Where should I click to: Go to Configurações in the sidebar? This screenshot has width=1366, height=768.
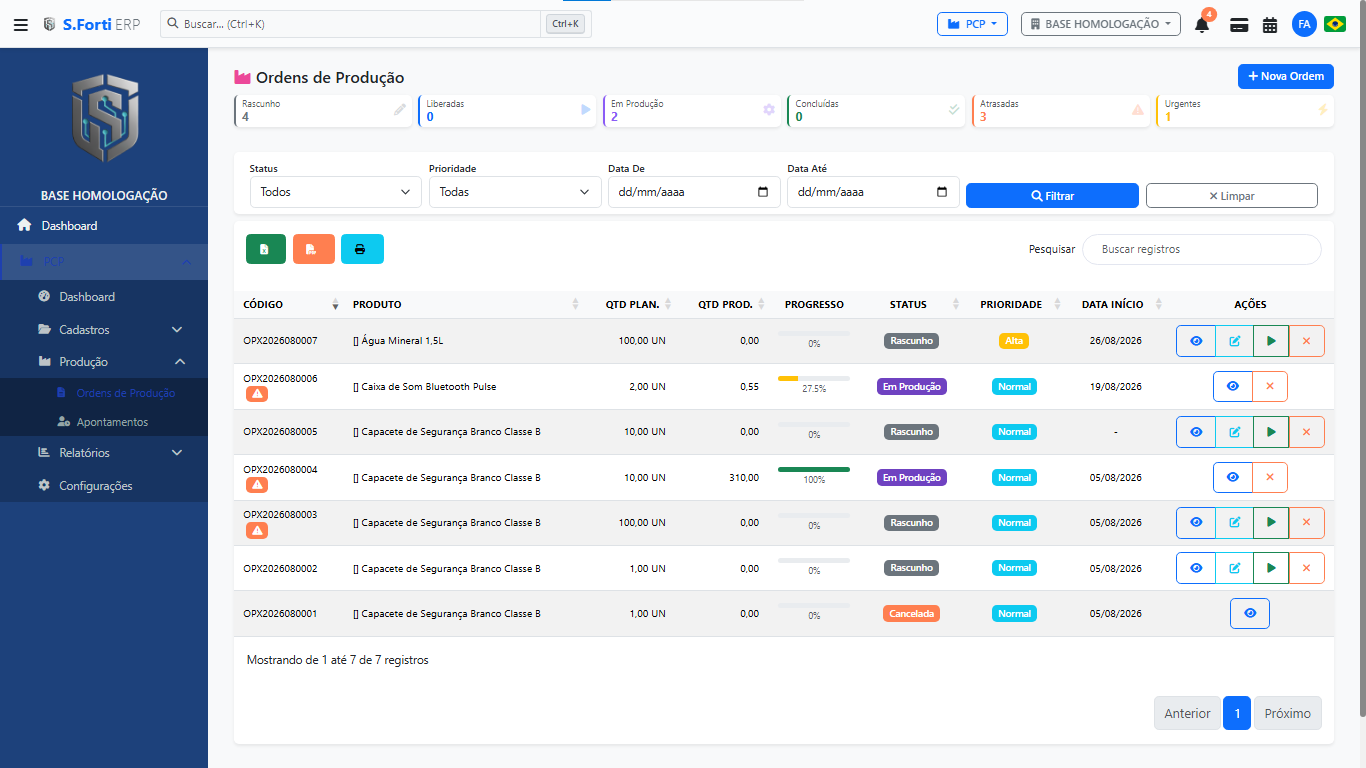104,486
